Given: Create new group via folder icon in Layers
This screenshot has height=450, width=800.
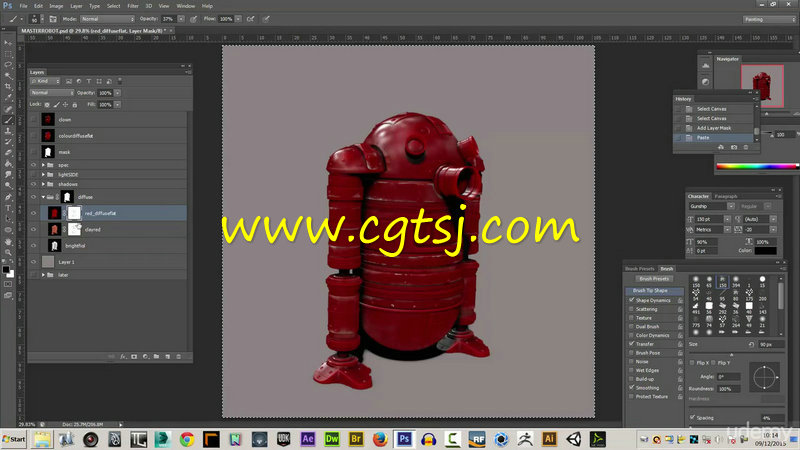Looking at the screenshot, I should [157, 357].
